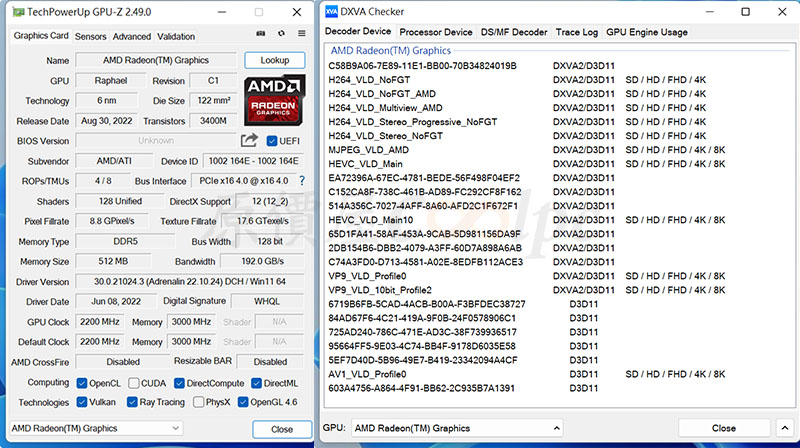Open the DXVA Checker GPU dropdown
Image resolution: width=800 pixels, height=448 pixels.
[x=457, y=428]
